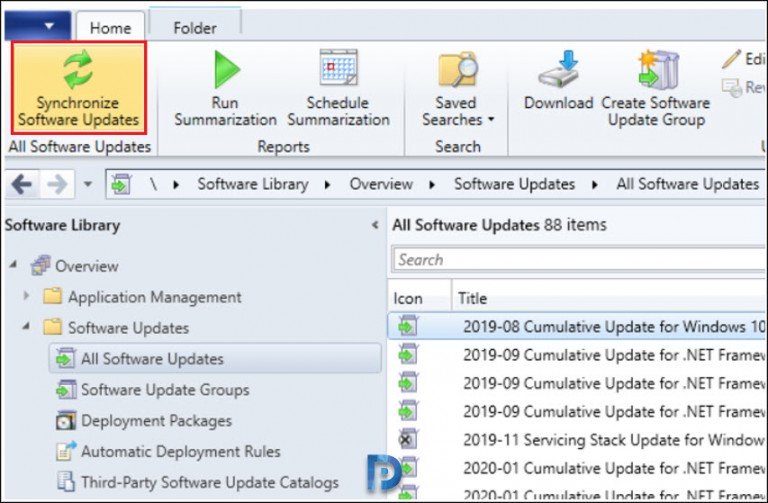The image size is (768, 503).
Task: Click Synchronize Software Updates button
Action: [x=78, y=88]
